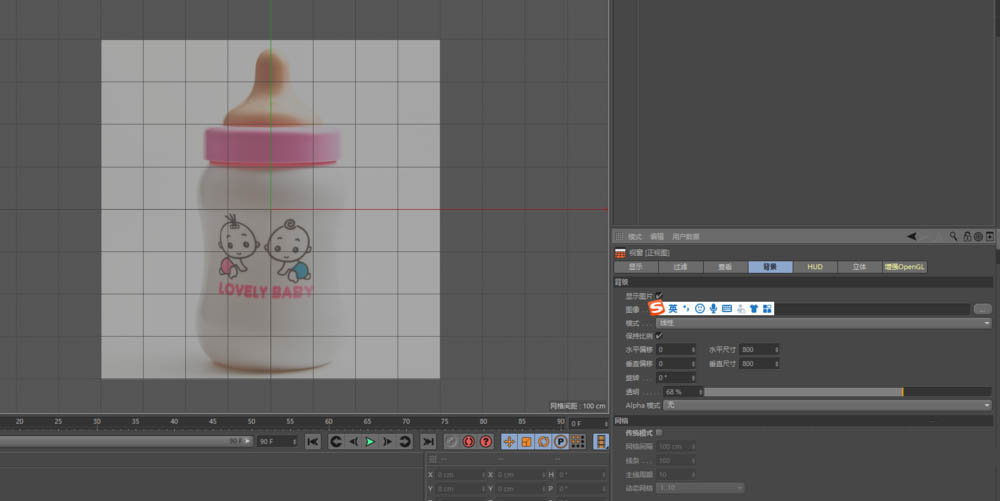Screen dimensions: 1000x501
Task: Click the red Autokeying button
Action: [x=468, y=441]
